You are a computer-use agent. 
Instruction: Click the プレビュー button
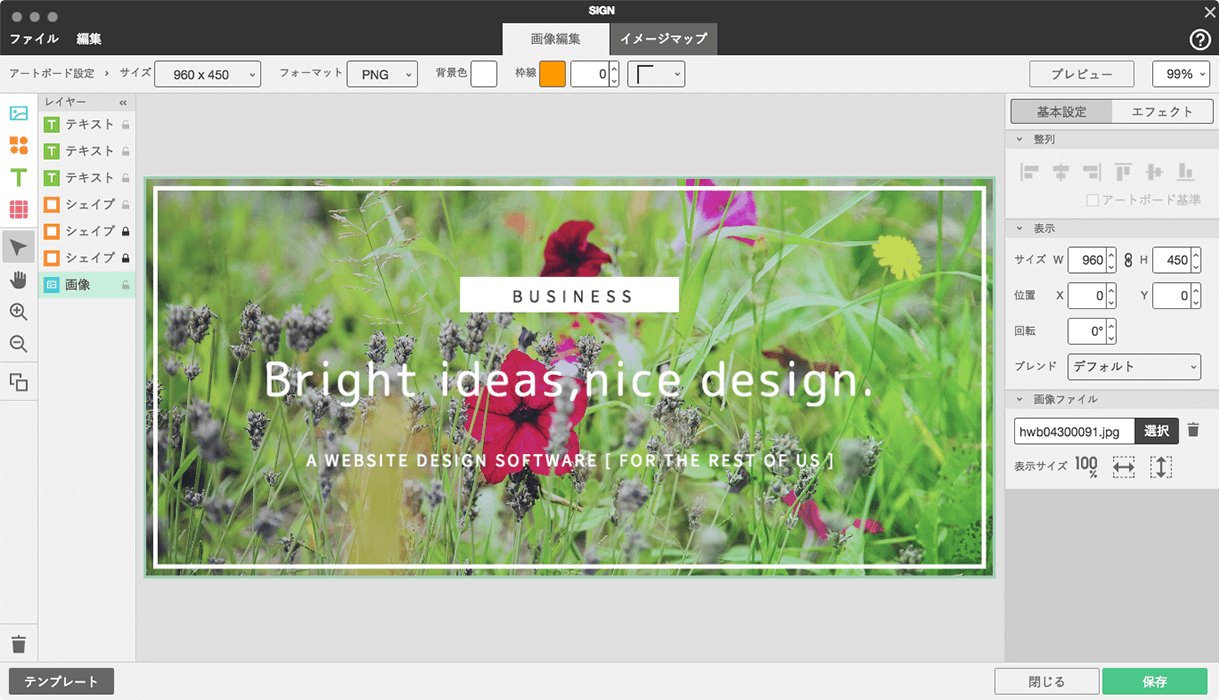[x=1081, y=74]
